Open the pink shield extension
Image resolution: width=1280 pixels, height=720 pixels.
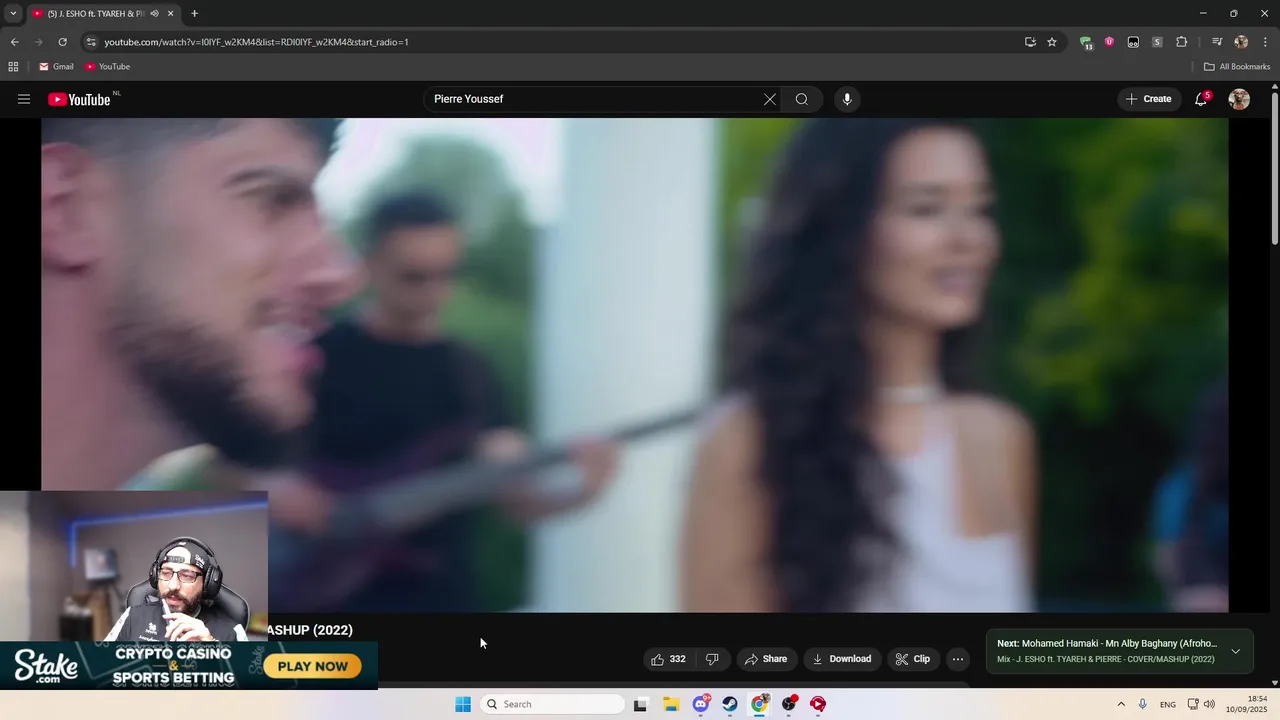click(x=1109, y=42)
